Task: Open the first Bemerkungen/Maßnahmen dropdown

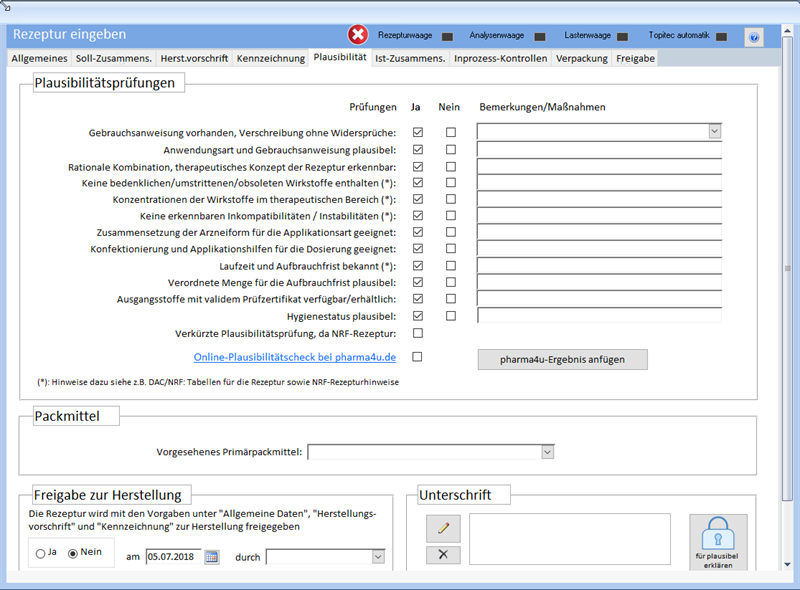Action: click(714, 132)
